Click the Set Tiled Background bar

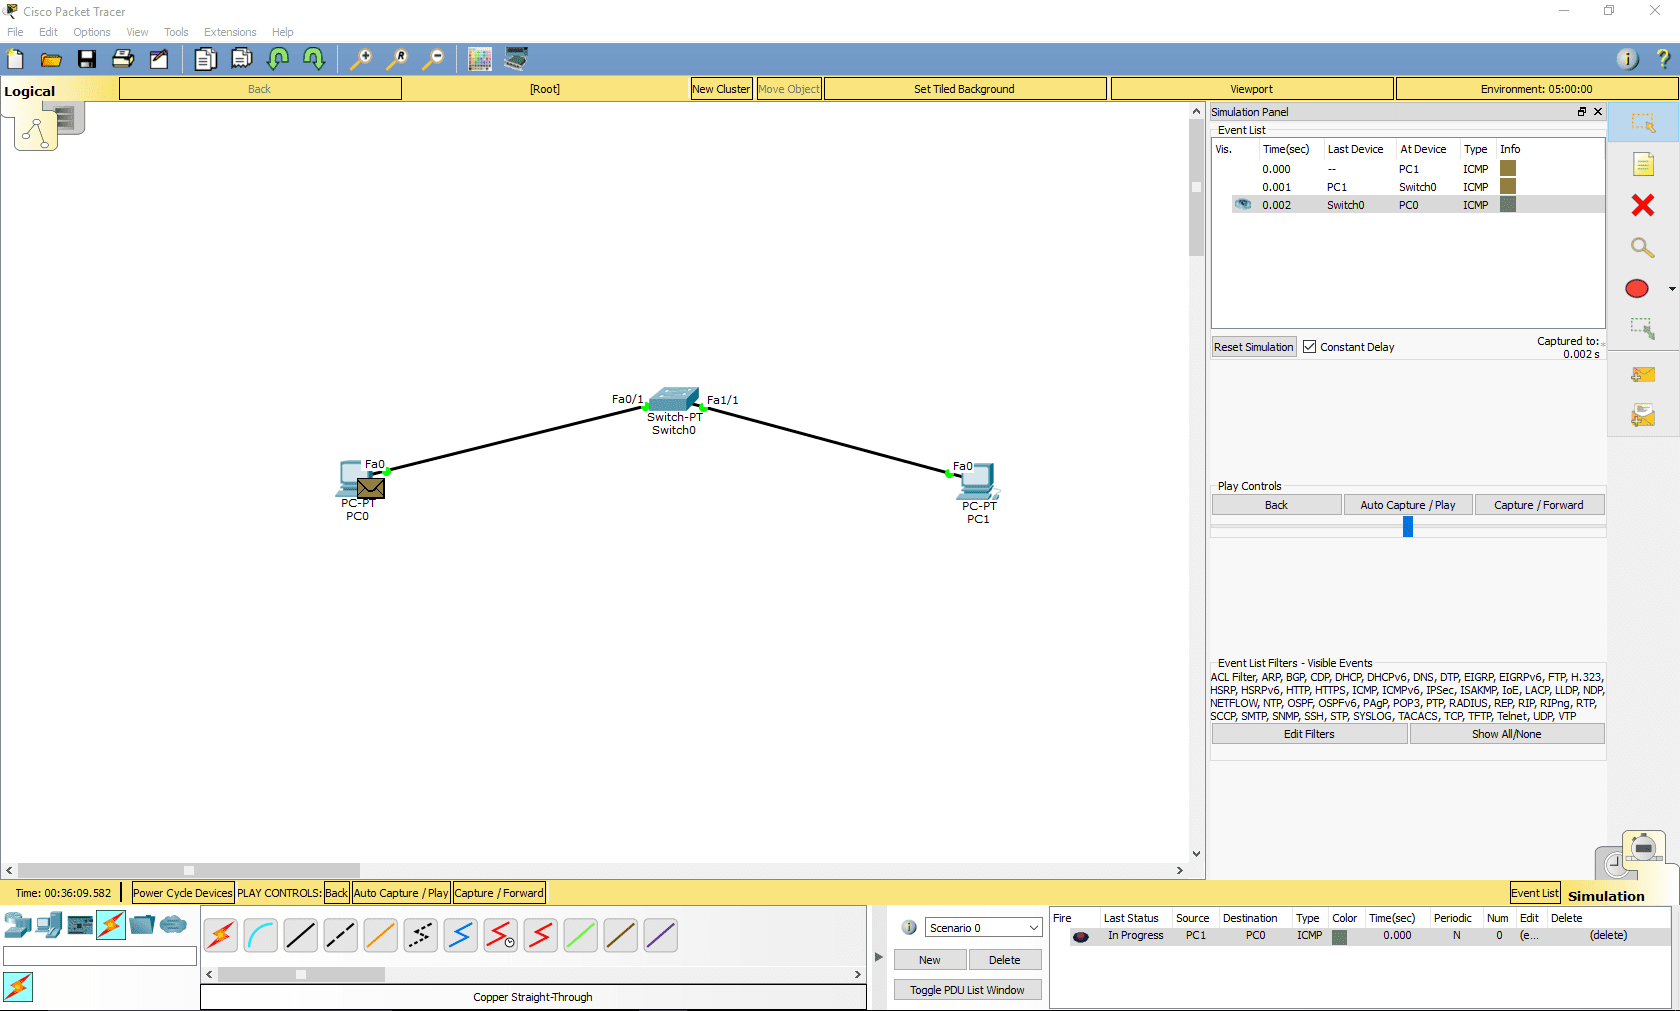tap(965, 89)
